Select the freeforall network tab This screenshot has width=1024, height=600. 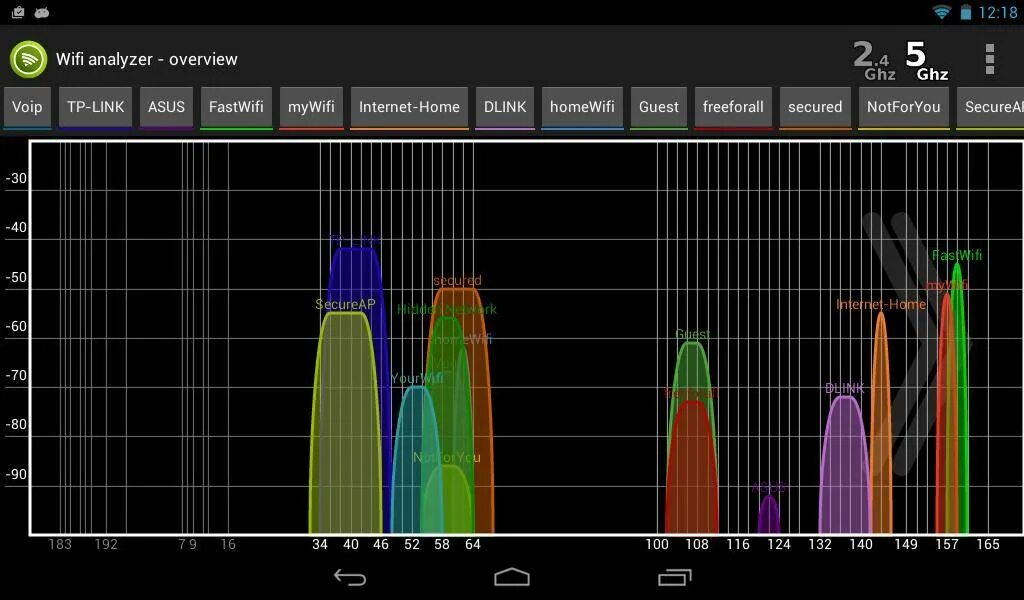tap(733, 106)
